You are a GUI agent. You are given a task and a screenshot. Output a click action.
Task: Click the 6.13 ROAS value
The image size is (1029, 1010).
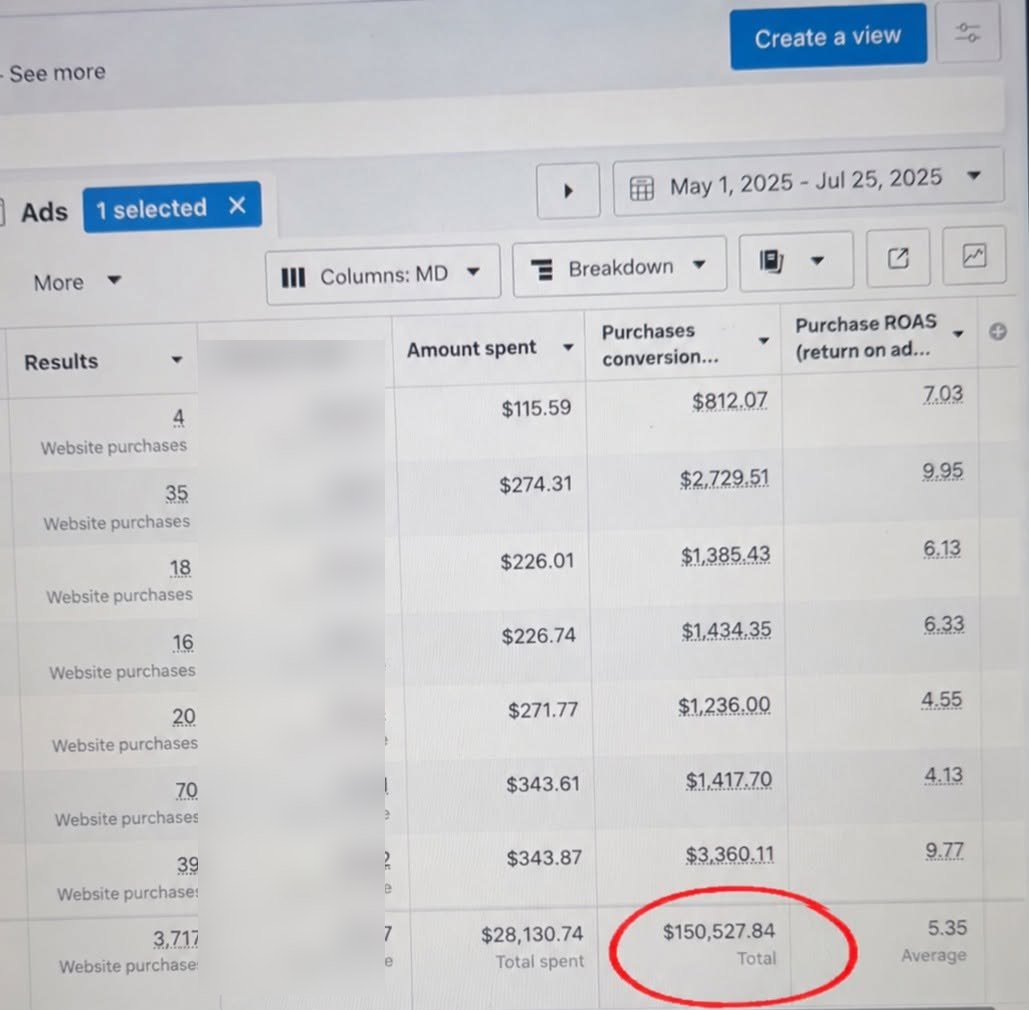point(942,548)
